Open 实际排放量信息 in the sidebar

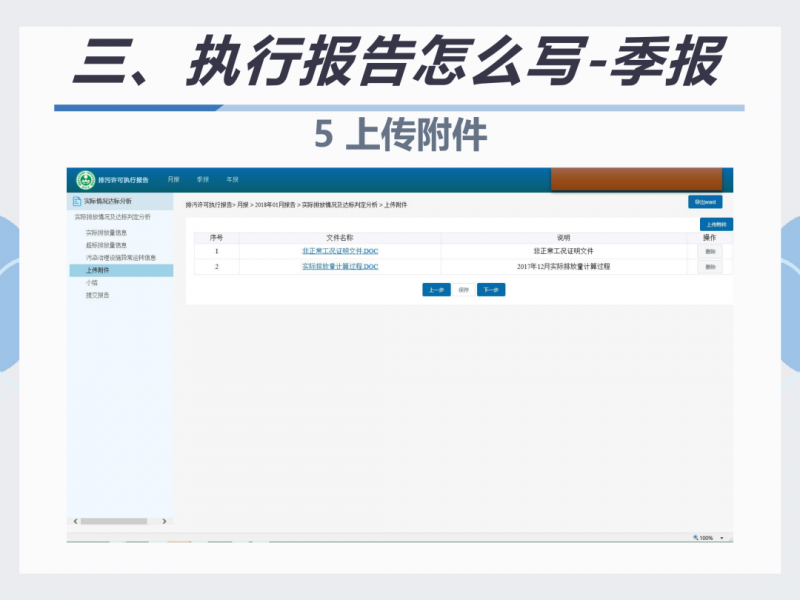click(106, 233)
